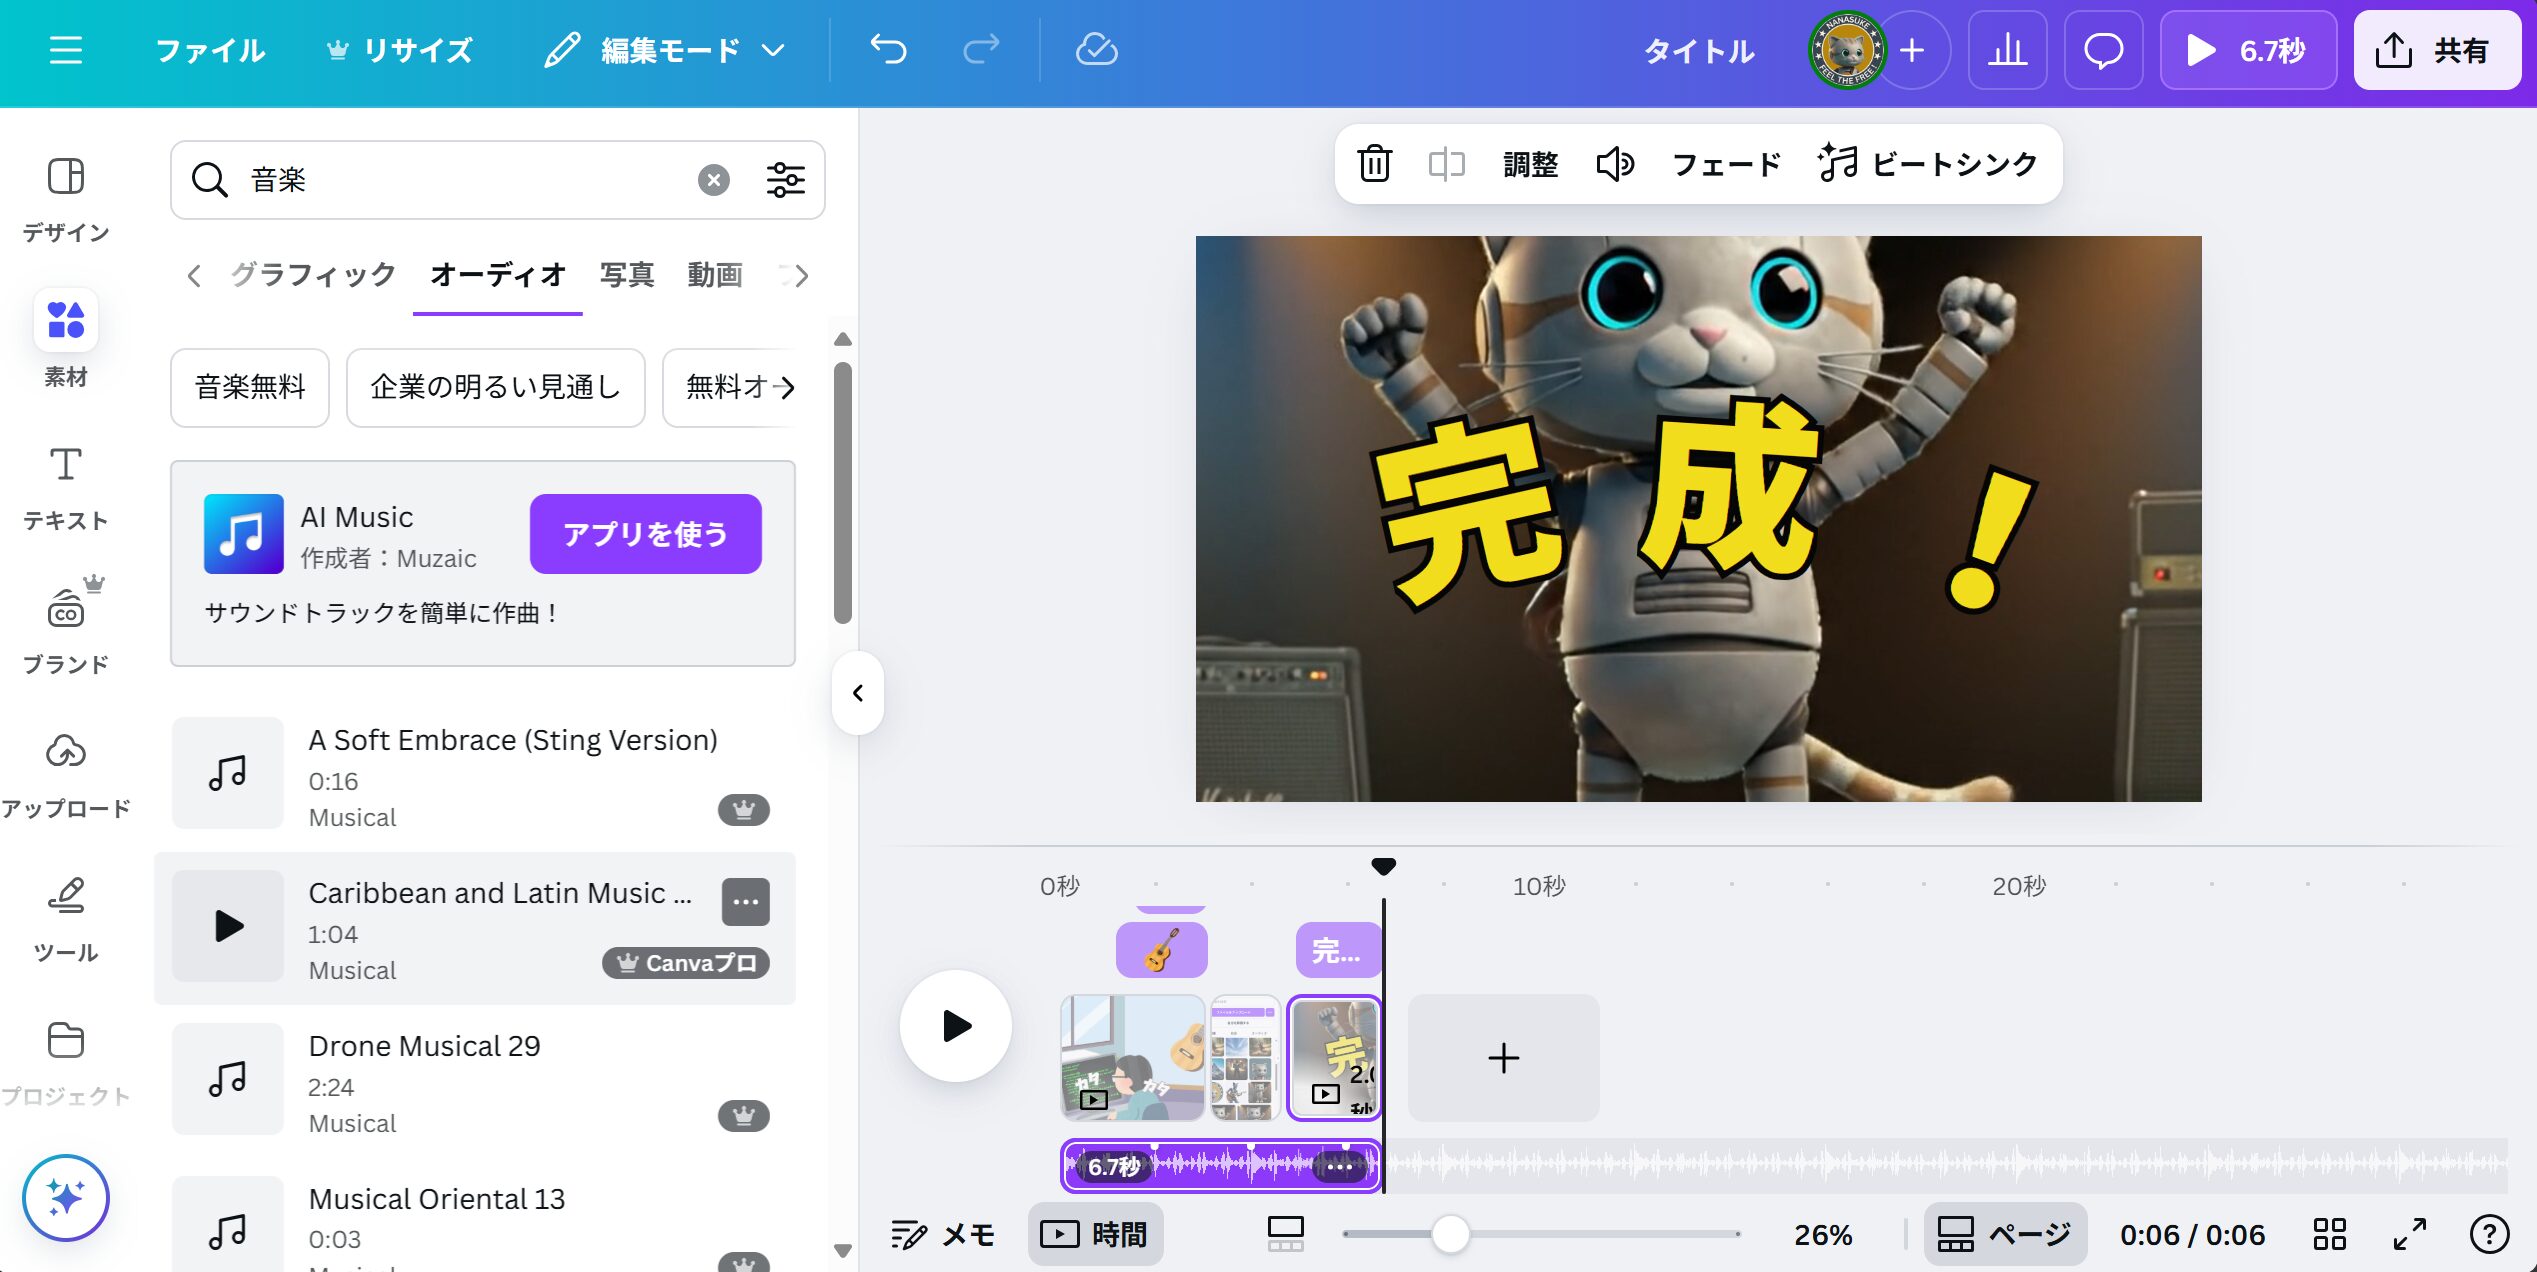Screen dimensions: 2537x1272
Task: Open the hamburger main menu
Action: point(66,50)
